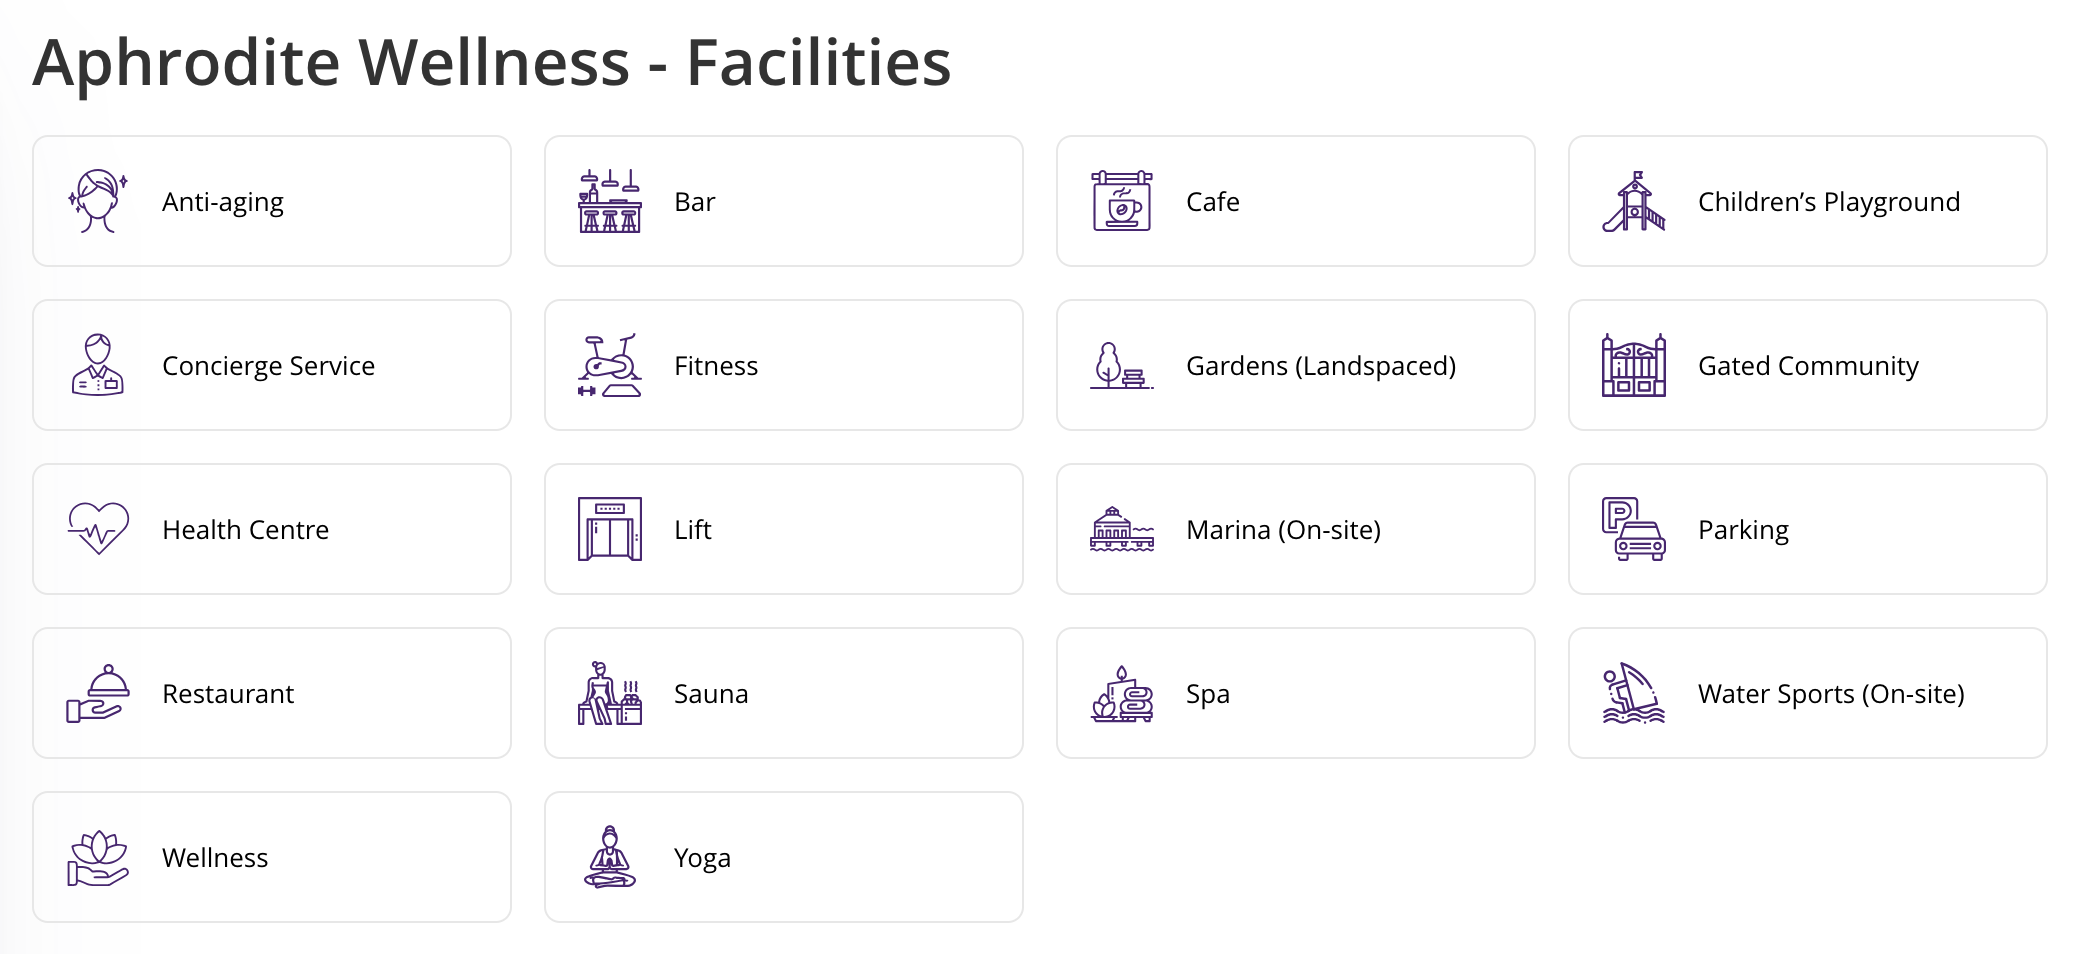Screen dimensions: 2080x954
Task: Click the Aphrodite Wellness - Facilities heading
Action: tap(492, 63)
